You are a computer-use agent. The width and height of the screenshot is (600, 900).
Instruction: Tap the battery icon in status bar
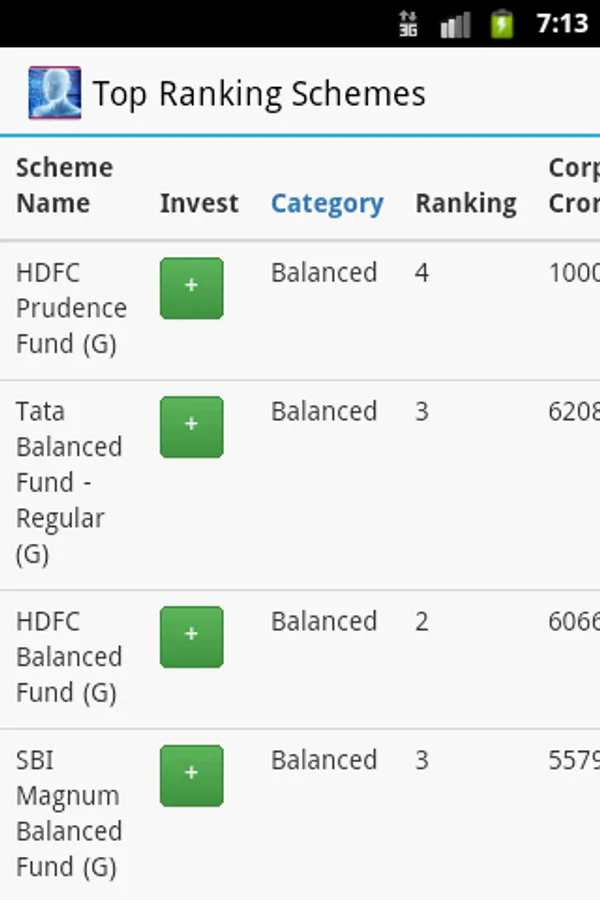[x=502, y=24]
